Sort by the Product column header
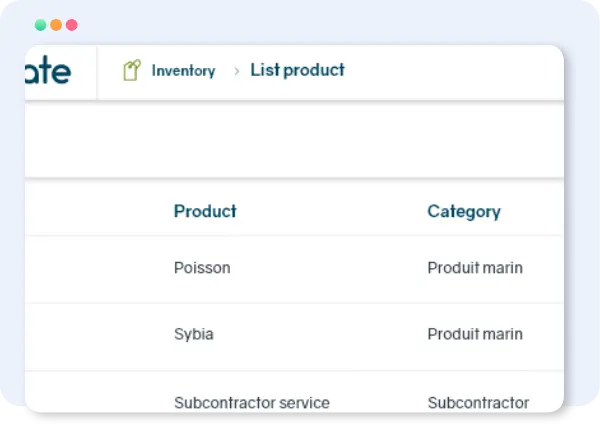600x431 pixels. click(x=205, y=211)
